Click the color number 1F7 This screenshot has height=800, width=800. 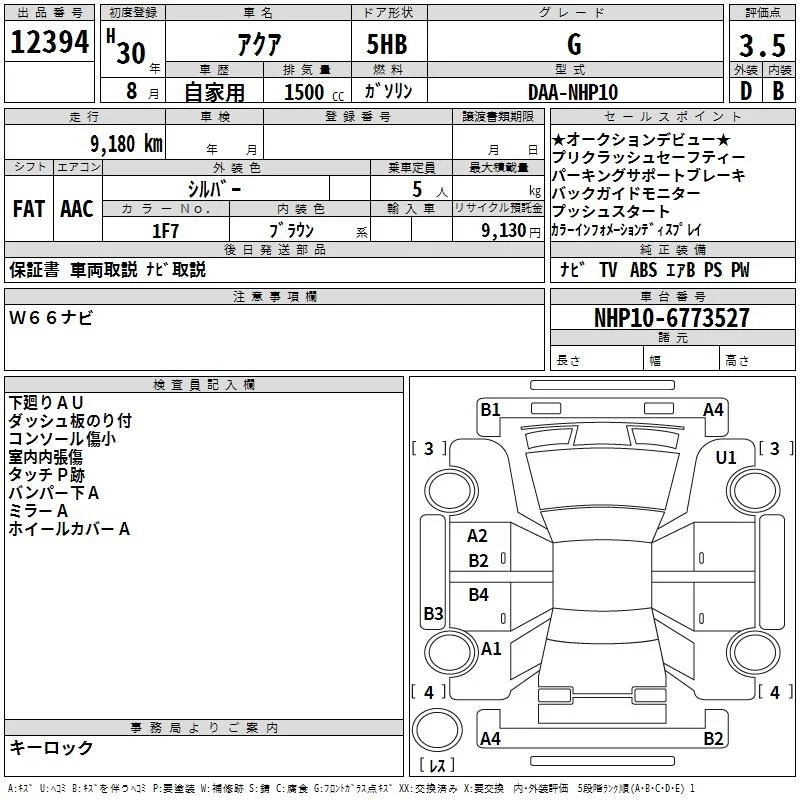165,231
